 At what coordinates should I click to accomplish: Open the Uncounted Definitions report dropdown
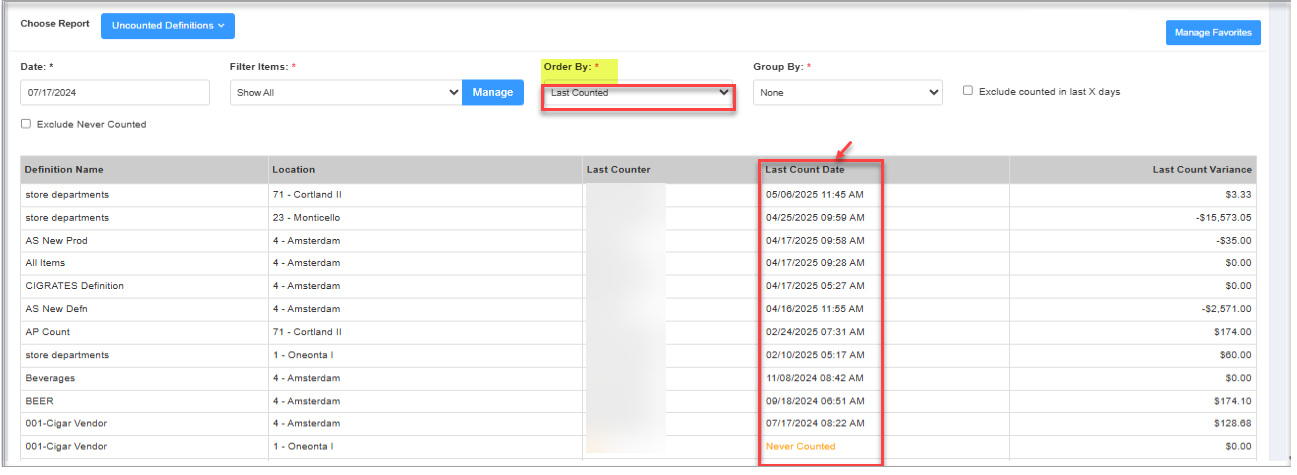(167, 25)
